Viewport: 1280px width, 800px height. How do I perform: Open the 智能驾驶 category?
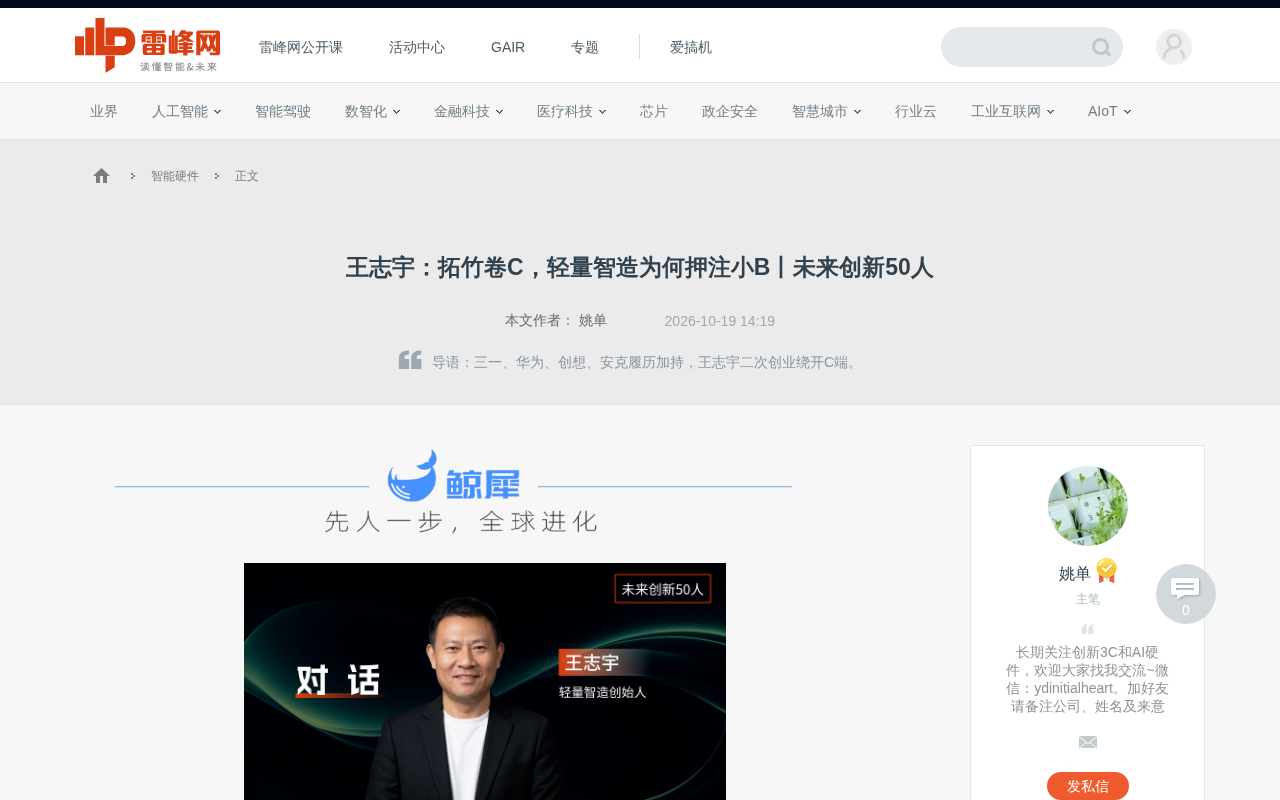[283, 111]
